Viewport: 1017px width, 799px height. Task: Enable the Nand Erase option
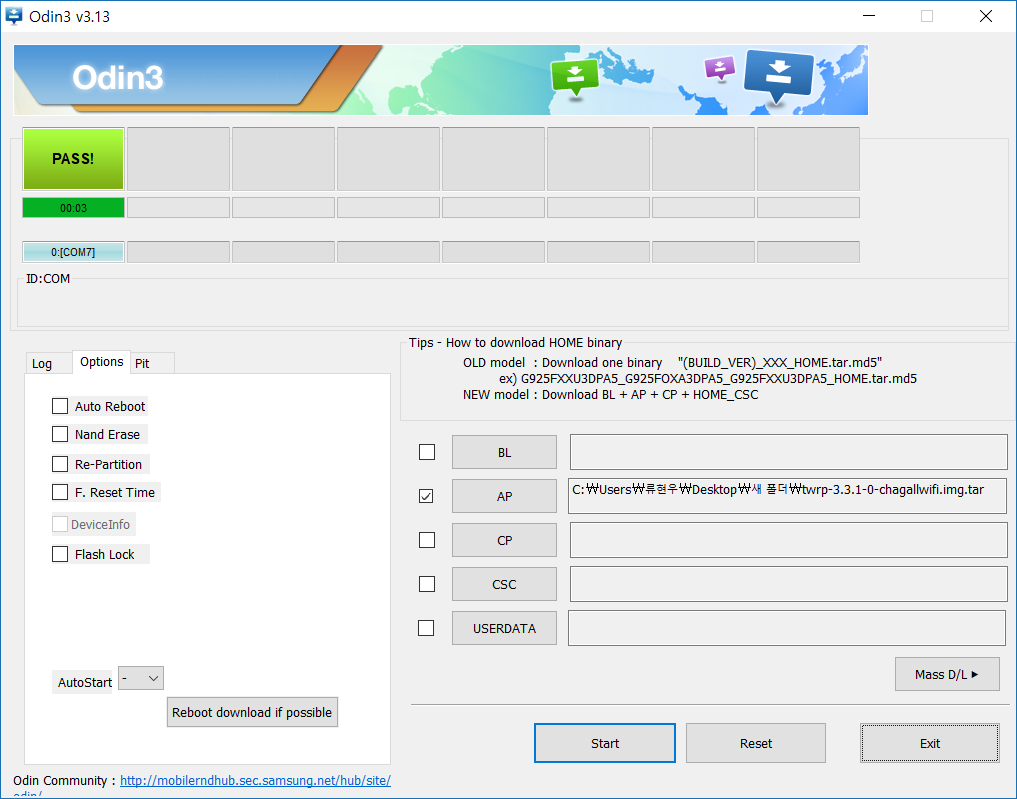tap(60, 434)
